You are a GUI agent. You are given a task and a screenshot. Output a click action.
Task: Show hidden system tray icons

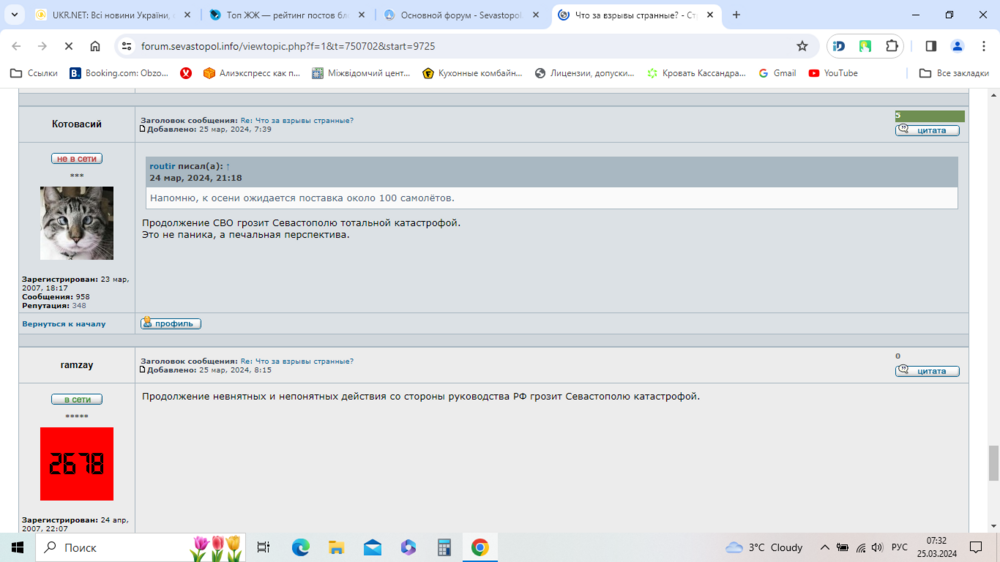point(825,547)
